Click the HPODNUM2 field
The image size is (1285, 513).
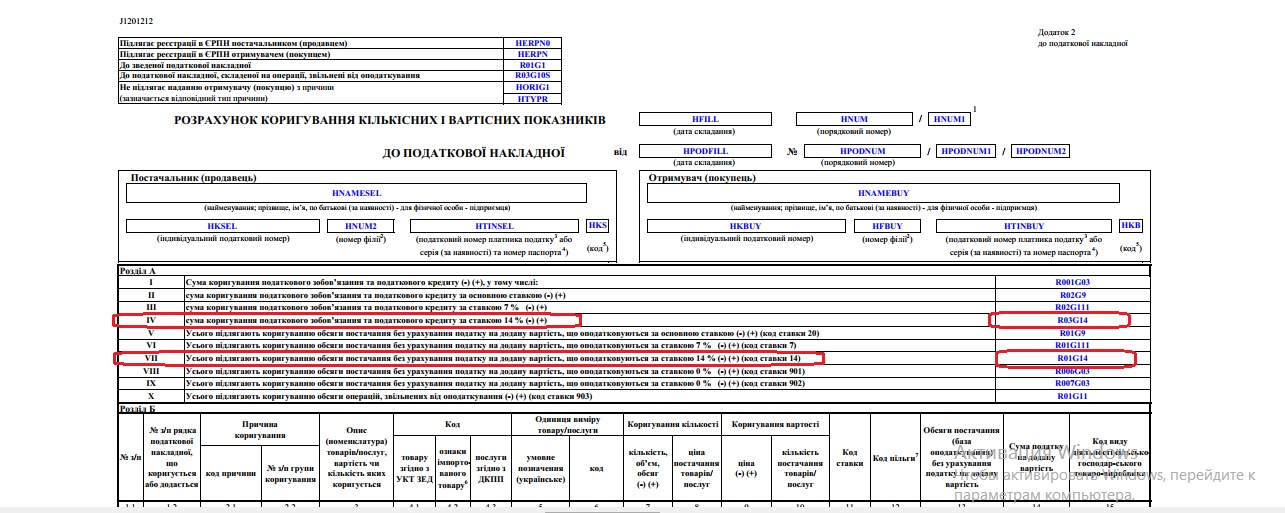tap(1041, 151)
